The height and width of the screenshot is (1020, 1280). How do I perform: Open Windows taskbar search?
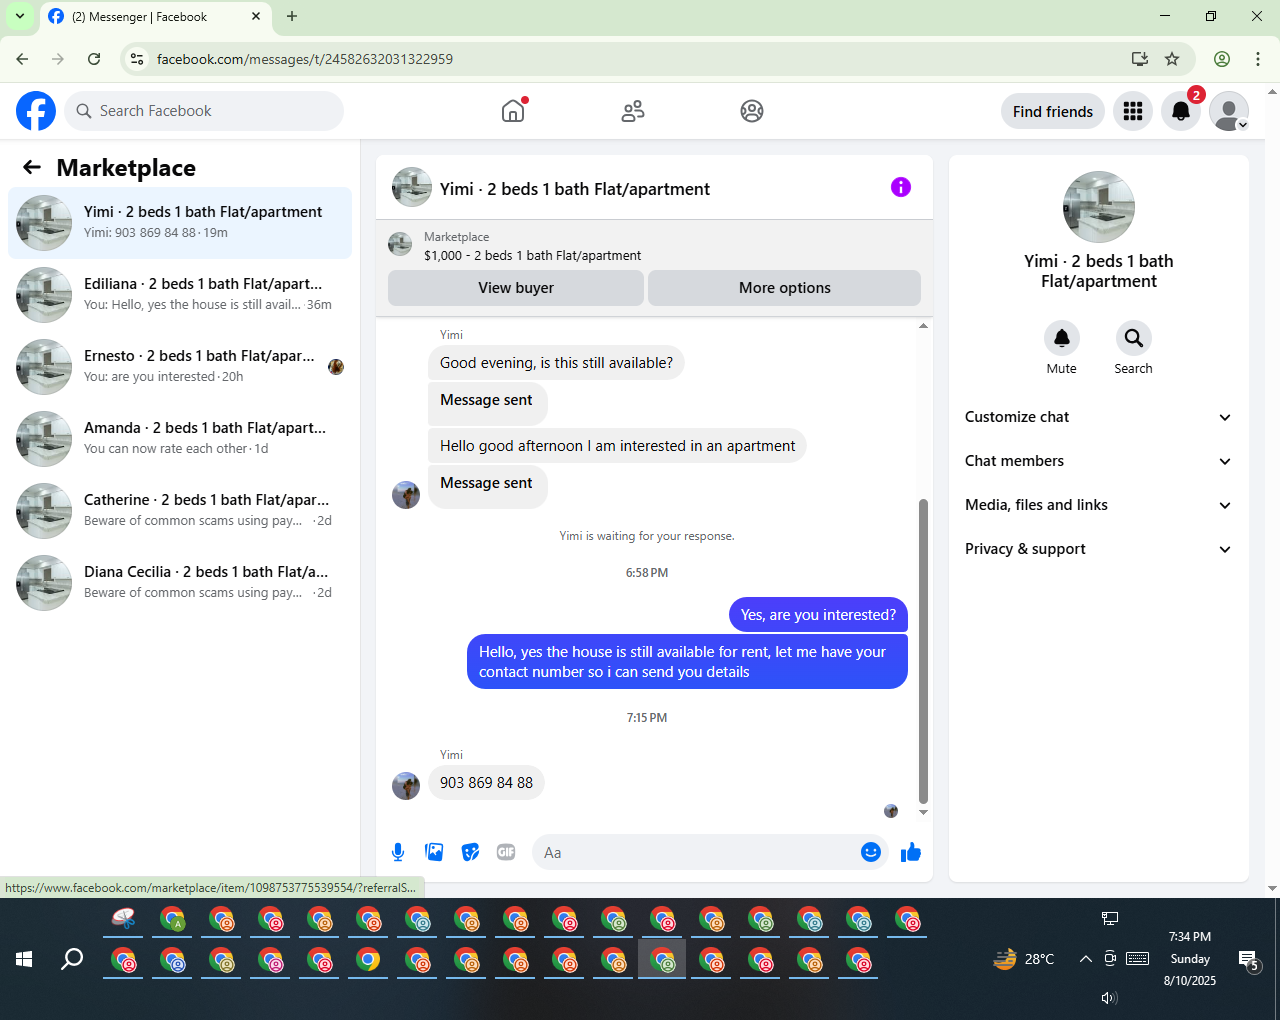click(72, 960)
